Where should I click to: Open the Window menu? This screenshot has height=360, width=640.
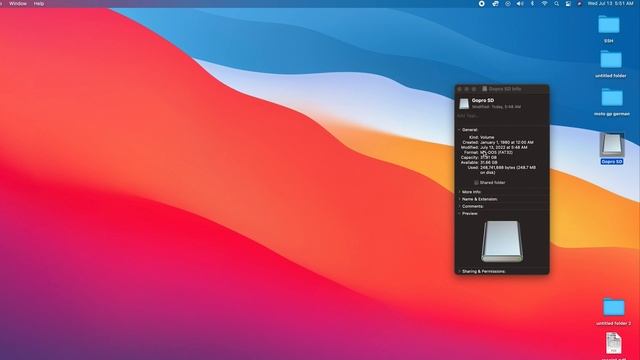pyautogui.click(x=18, y=4)
